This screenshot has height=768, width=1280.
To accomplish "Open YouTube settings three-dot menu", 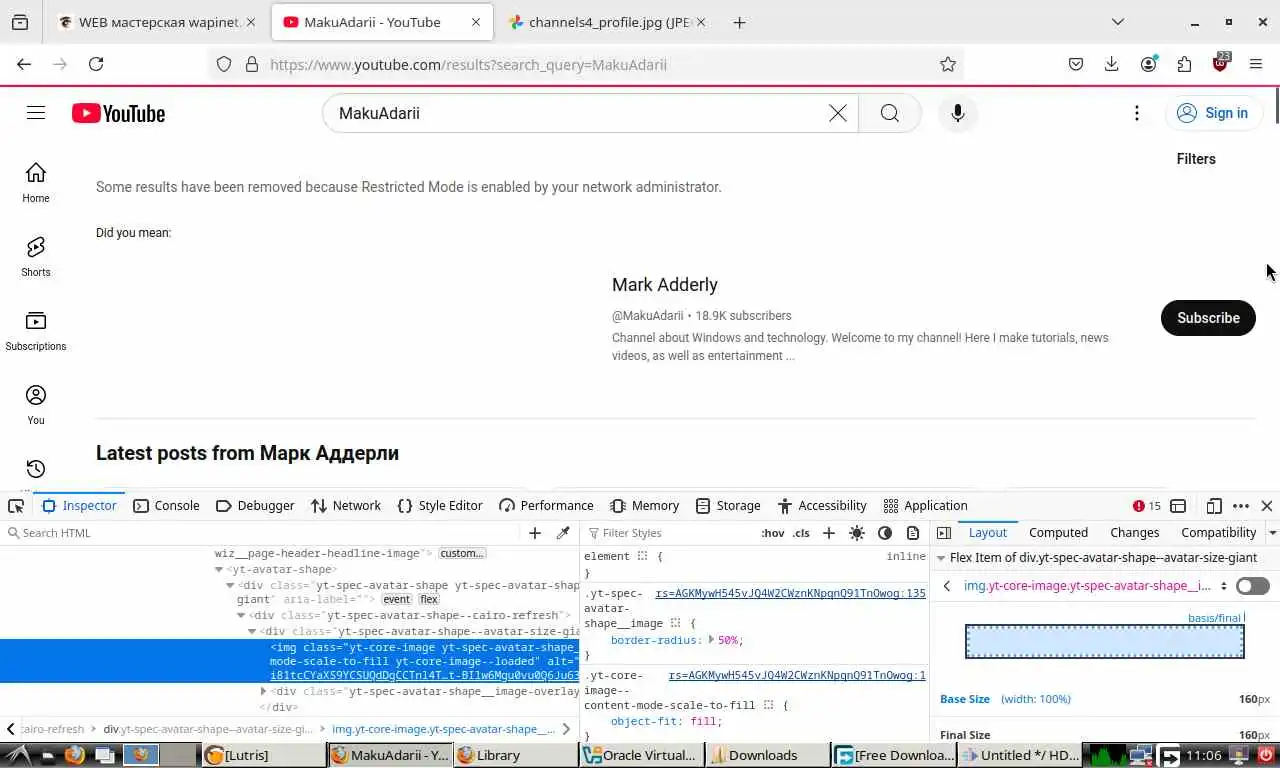I will click(1137, 113).
